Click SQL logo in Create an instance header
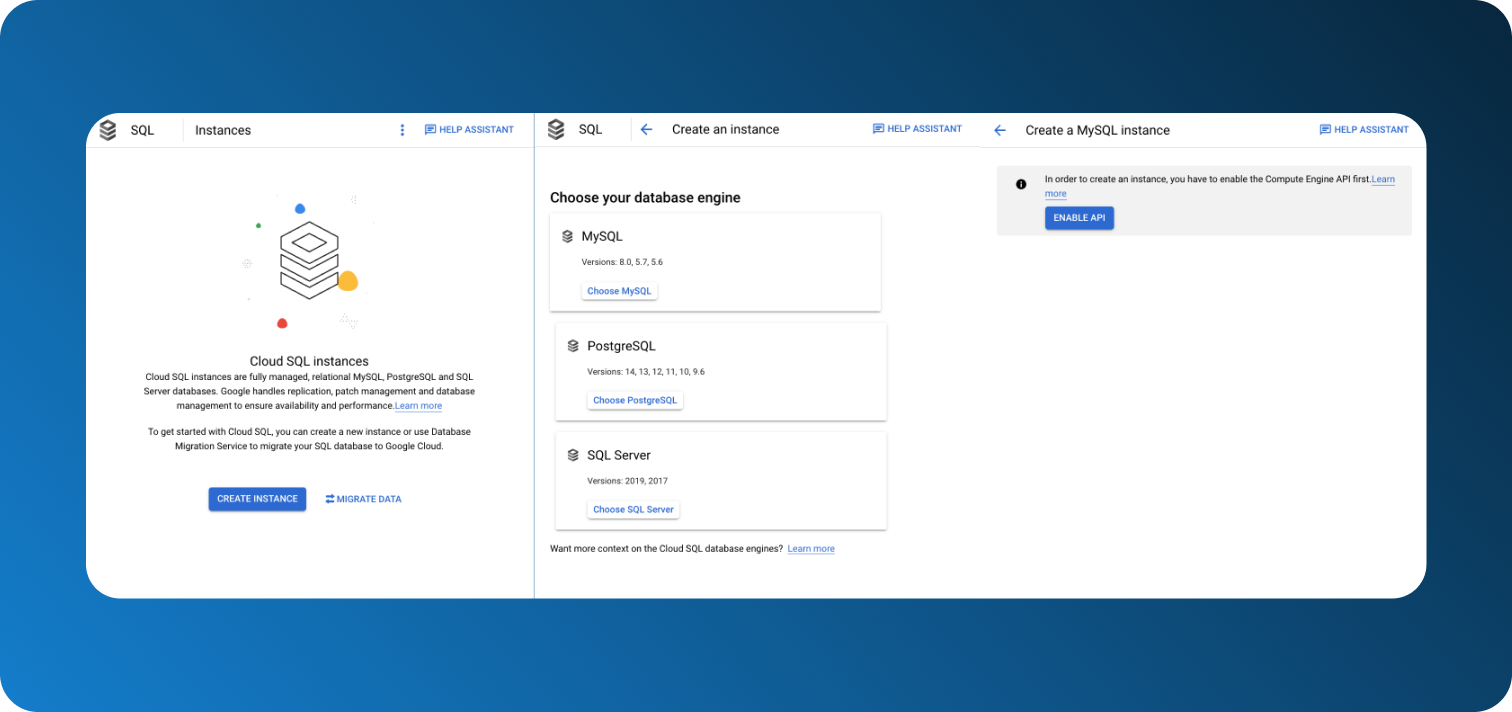The width and height of the screenshot is (1512, 712). point(556,129)
